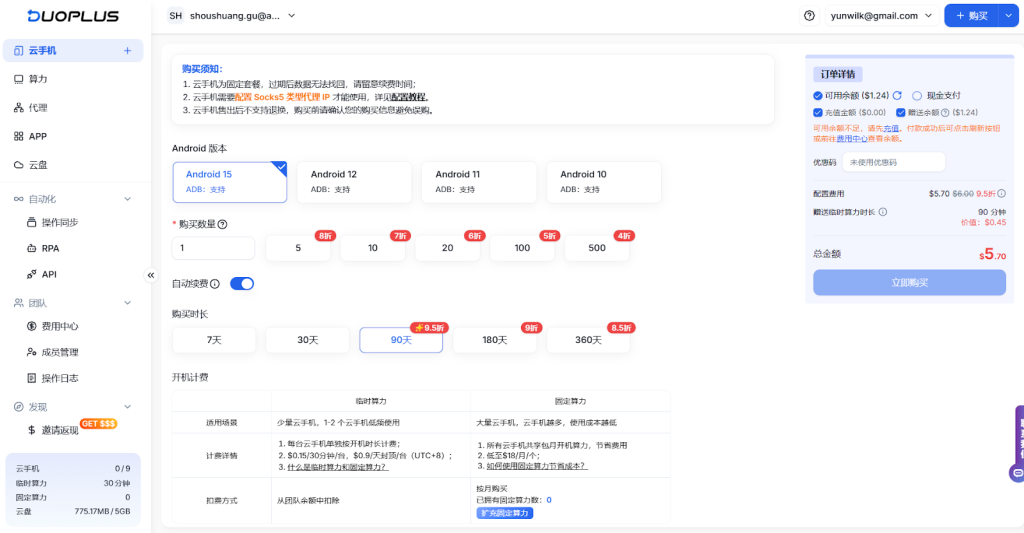Go to RPA in the sidebar

tap(50, 248)
